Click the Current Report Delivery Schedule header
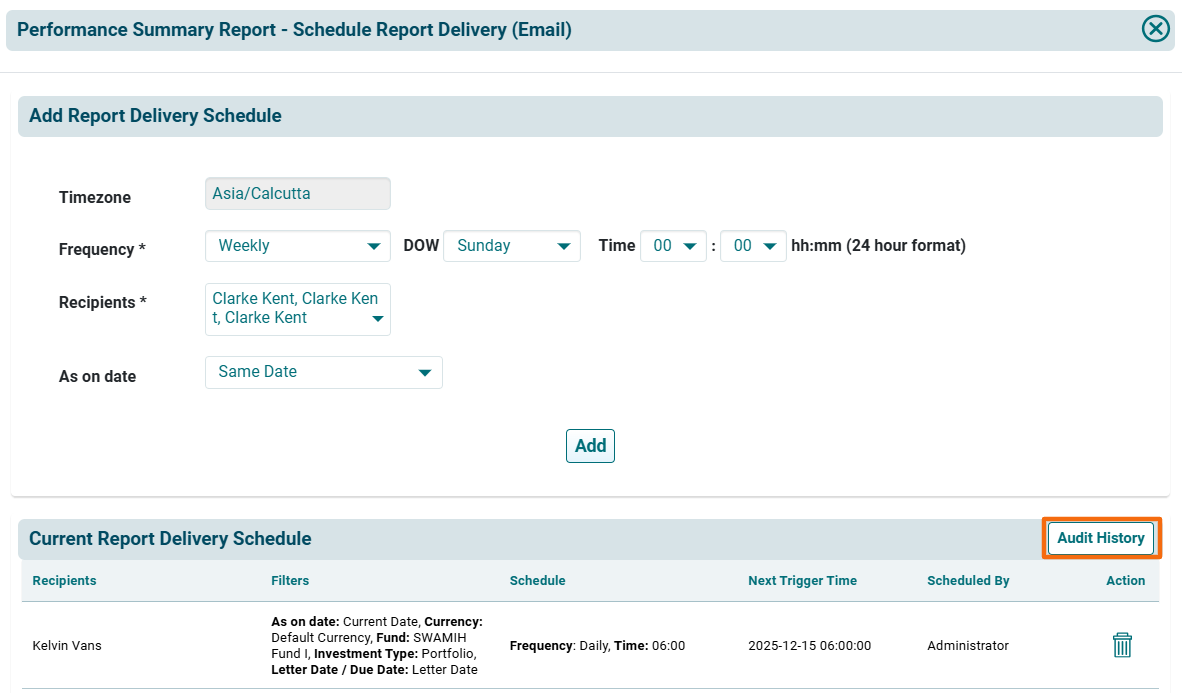The width and height of the screenshot is (1182, 693). point(170,539)
